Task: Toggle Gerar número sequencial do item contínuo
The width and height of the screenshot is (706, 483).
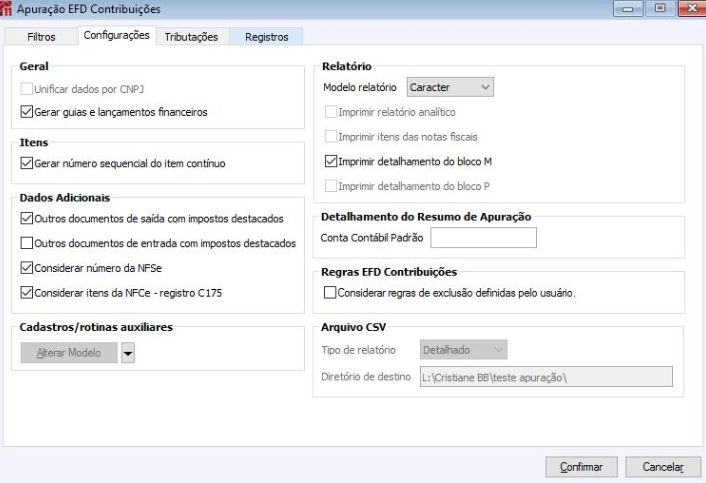Action: tap(27, 163)
